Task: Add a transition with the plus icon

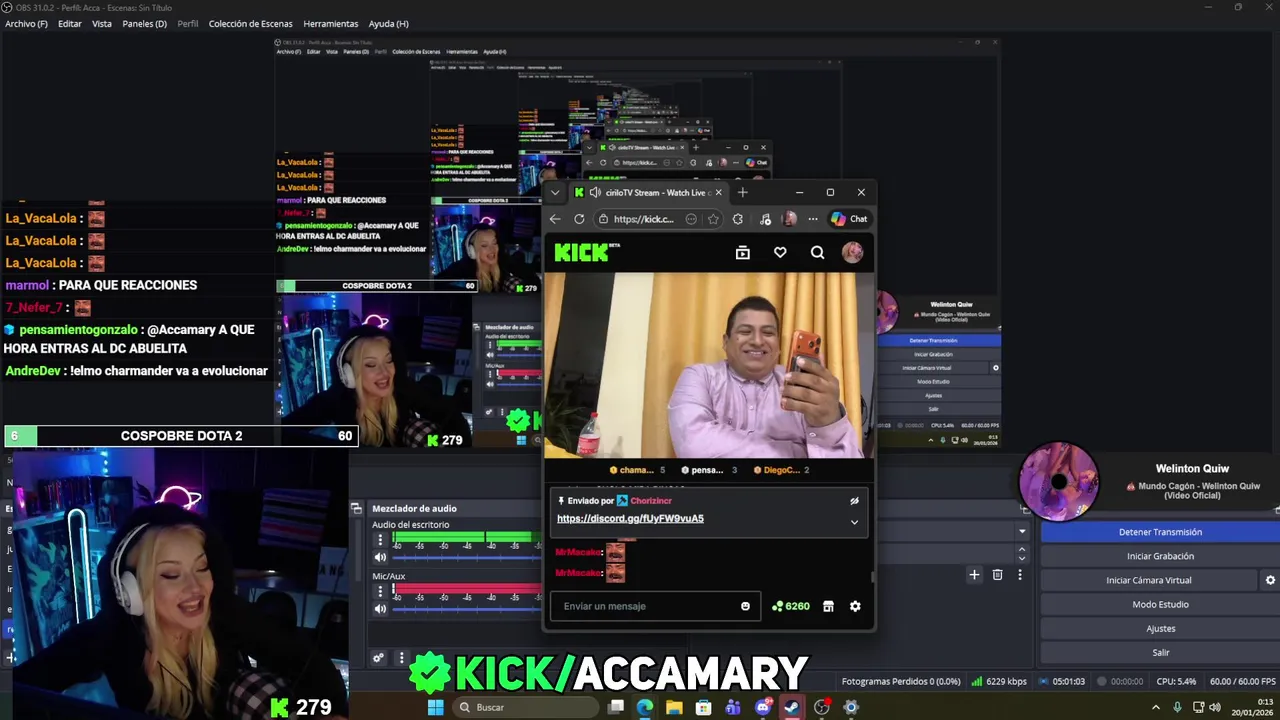Action: pyautogui.click(x=974, y=575)
